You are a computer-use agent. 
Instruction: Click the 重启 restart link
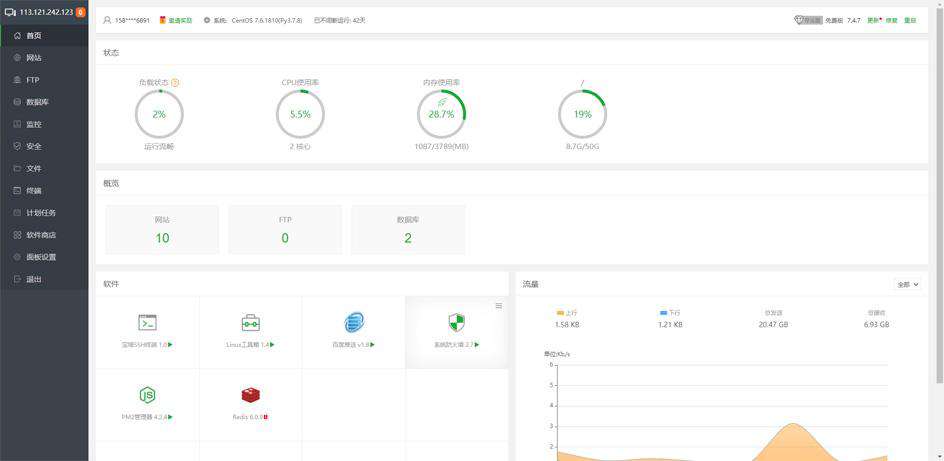pyautogui.click(x=910, y=20)
